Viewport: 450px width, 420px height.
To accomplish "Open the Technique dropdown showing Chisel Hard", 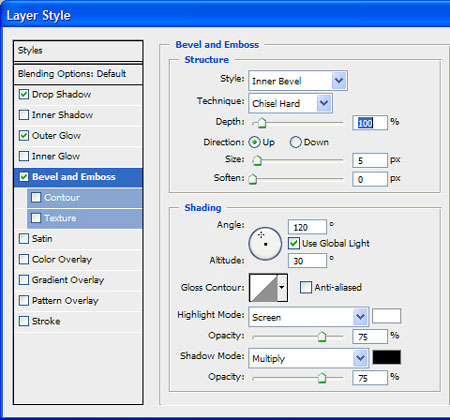I will coord(290,103).
